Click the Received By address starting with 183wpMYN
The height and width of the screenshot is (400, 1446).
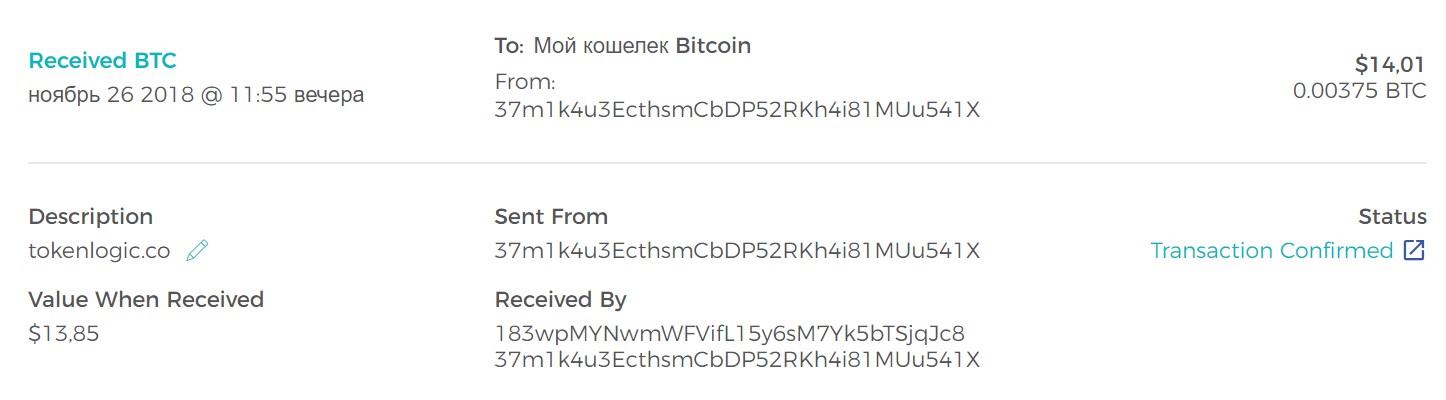point(730,334)
